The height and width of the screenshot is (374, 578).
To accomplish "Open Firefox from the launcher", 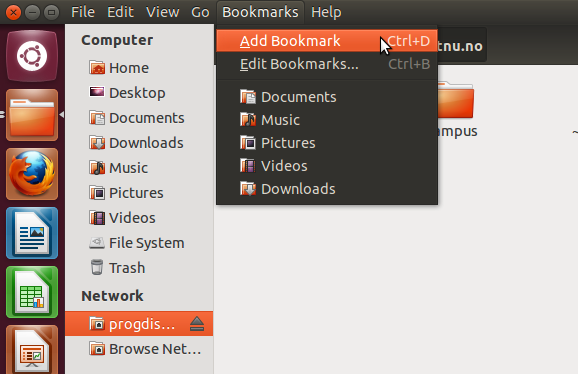I will click(x=32, y=174).
